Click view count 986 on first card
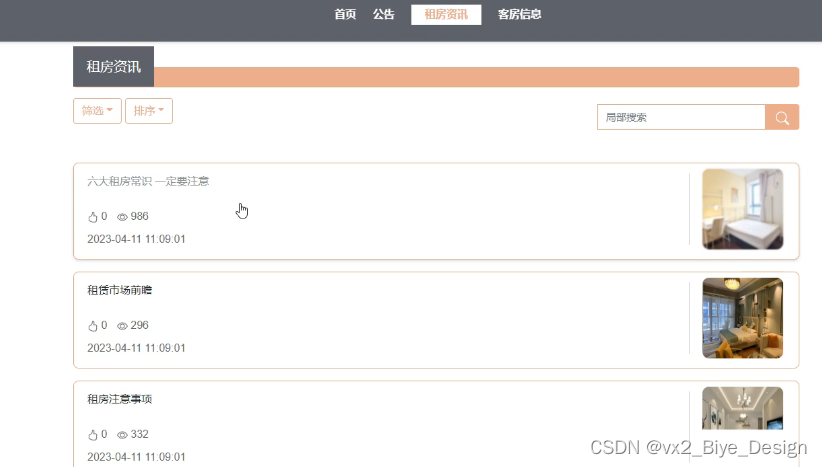This screenshot has height=467, width=822. pos(139,216)
